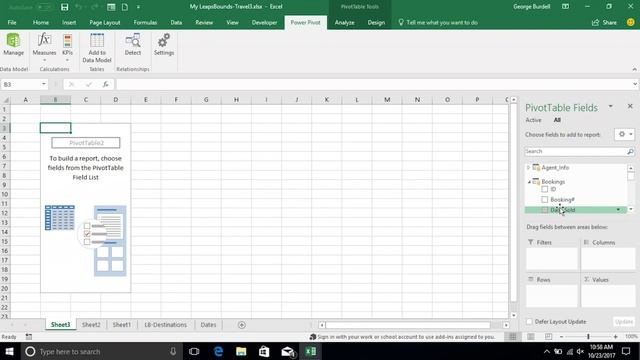Switch to the Home tab
This screenshot has width=640, height=360.
[x=41, y=22]
